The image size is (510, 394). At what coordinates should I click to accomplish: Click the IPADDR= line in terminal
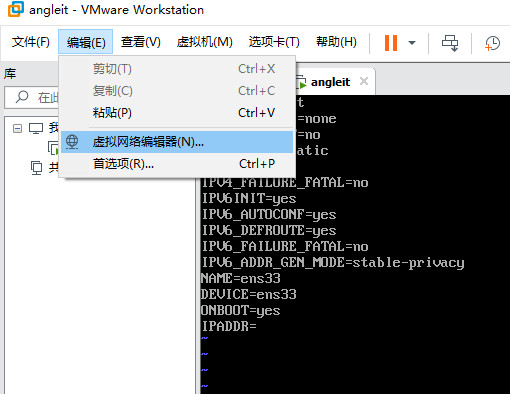229,326
